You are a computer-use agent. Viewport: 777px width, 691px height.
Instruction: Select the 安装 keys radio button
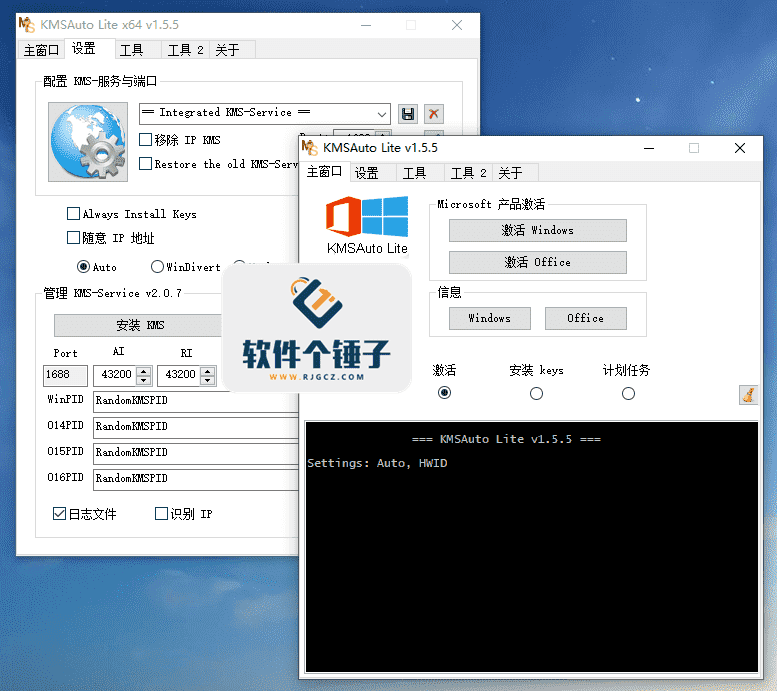[x=536, y=394]
